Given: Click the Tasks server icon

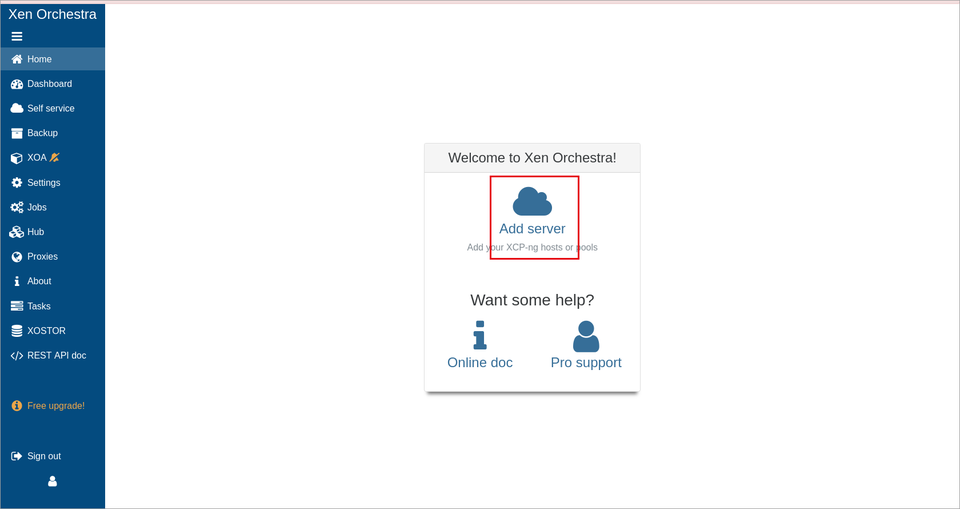Looking at the screenshot, I should [17, 306].
